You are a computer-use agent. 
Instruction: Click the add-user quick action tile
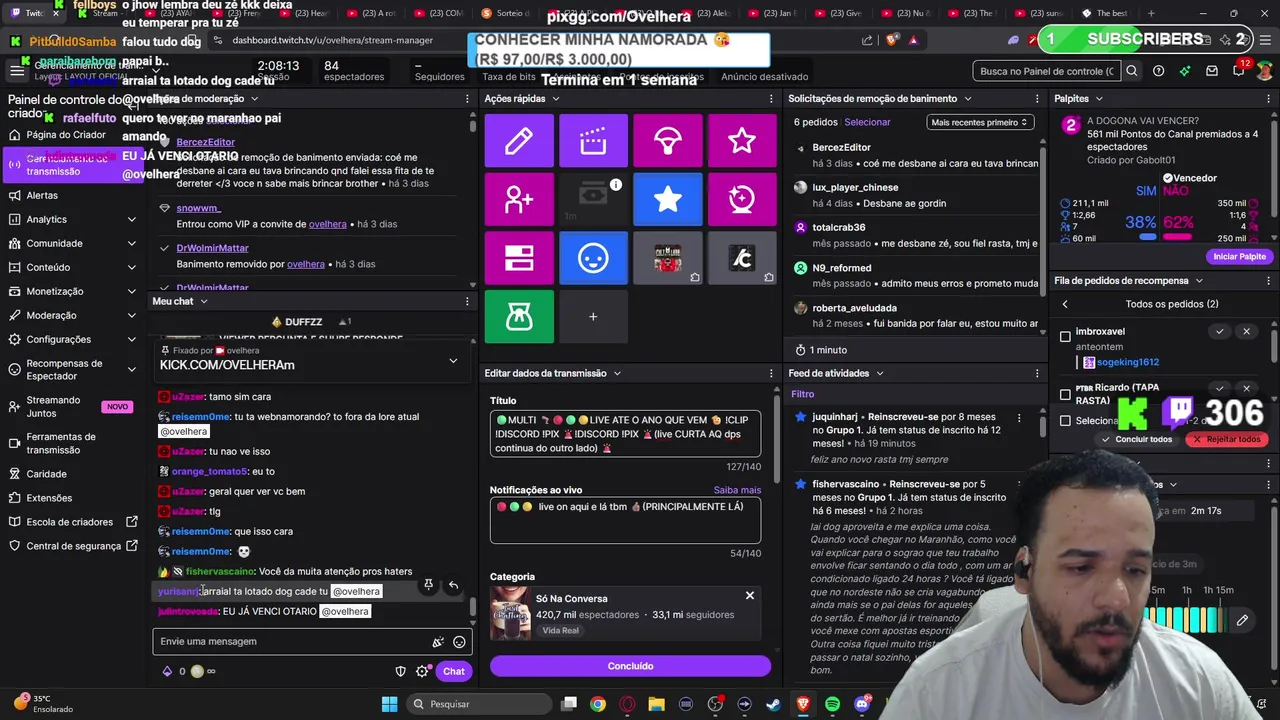click(x=519, y=199)
